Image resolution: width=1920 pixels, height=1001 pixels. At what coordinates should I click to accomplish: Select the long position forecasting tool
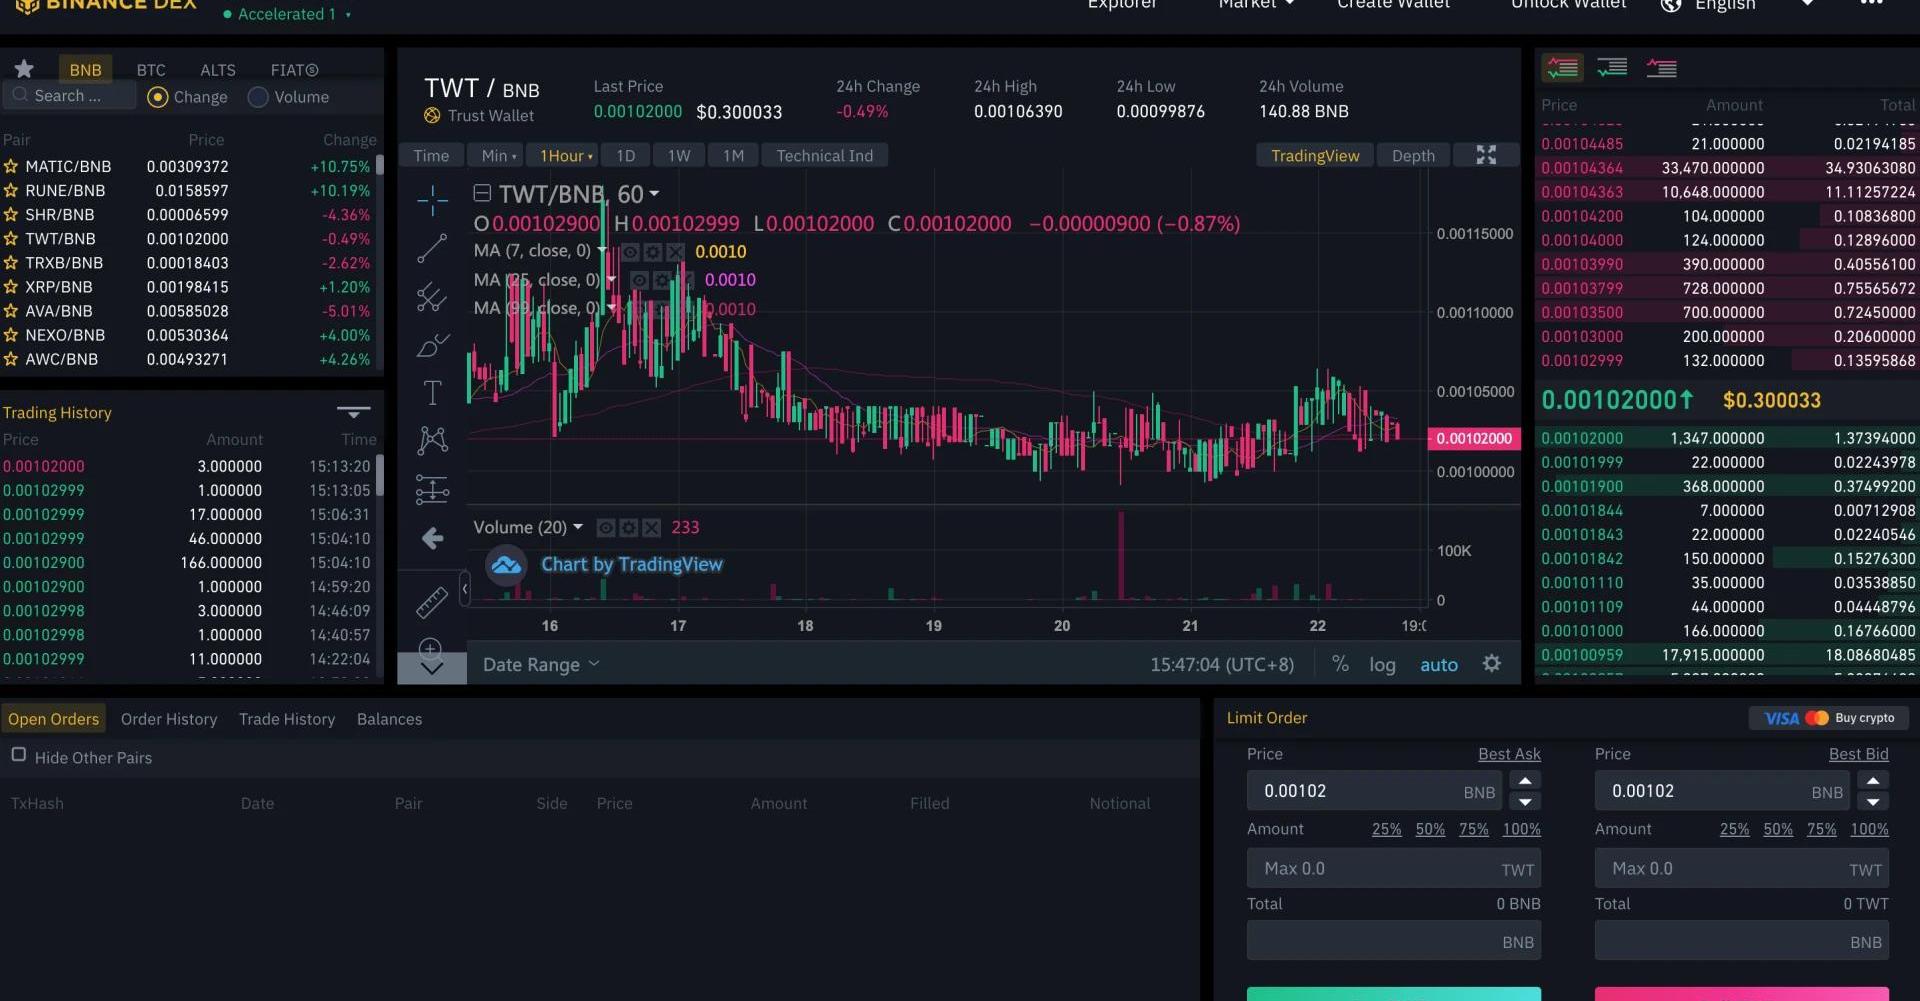point(432,489)
